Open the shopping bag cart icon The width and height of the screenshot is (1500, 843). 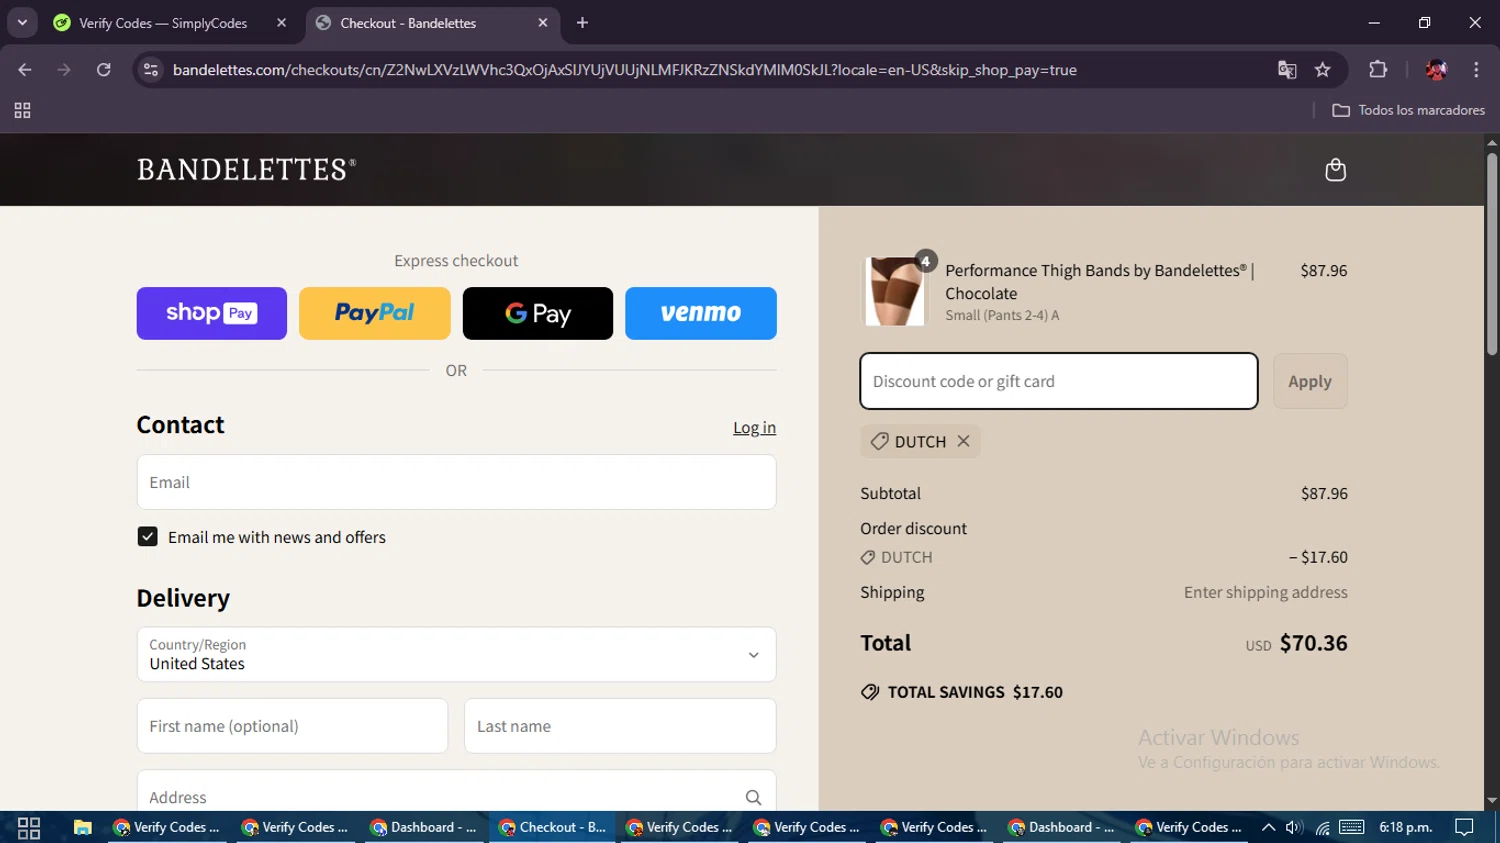pyautogui.click(x=1335, y=170)
